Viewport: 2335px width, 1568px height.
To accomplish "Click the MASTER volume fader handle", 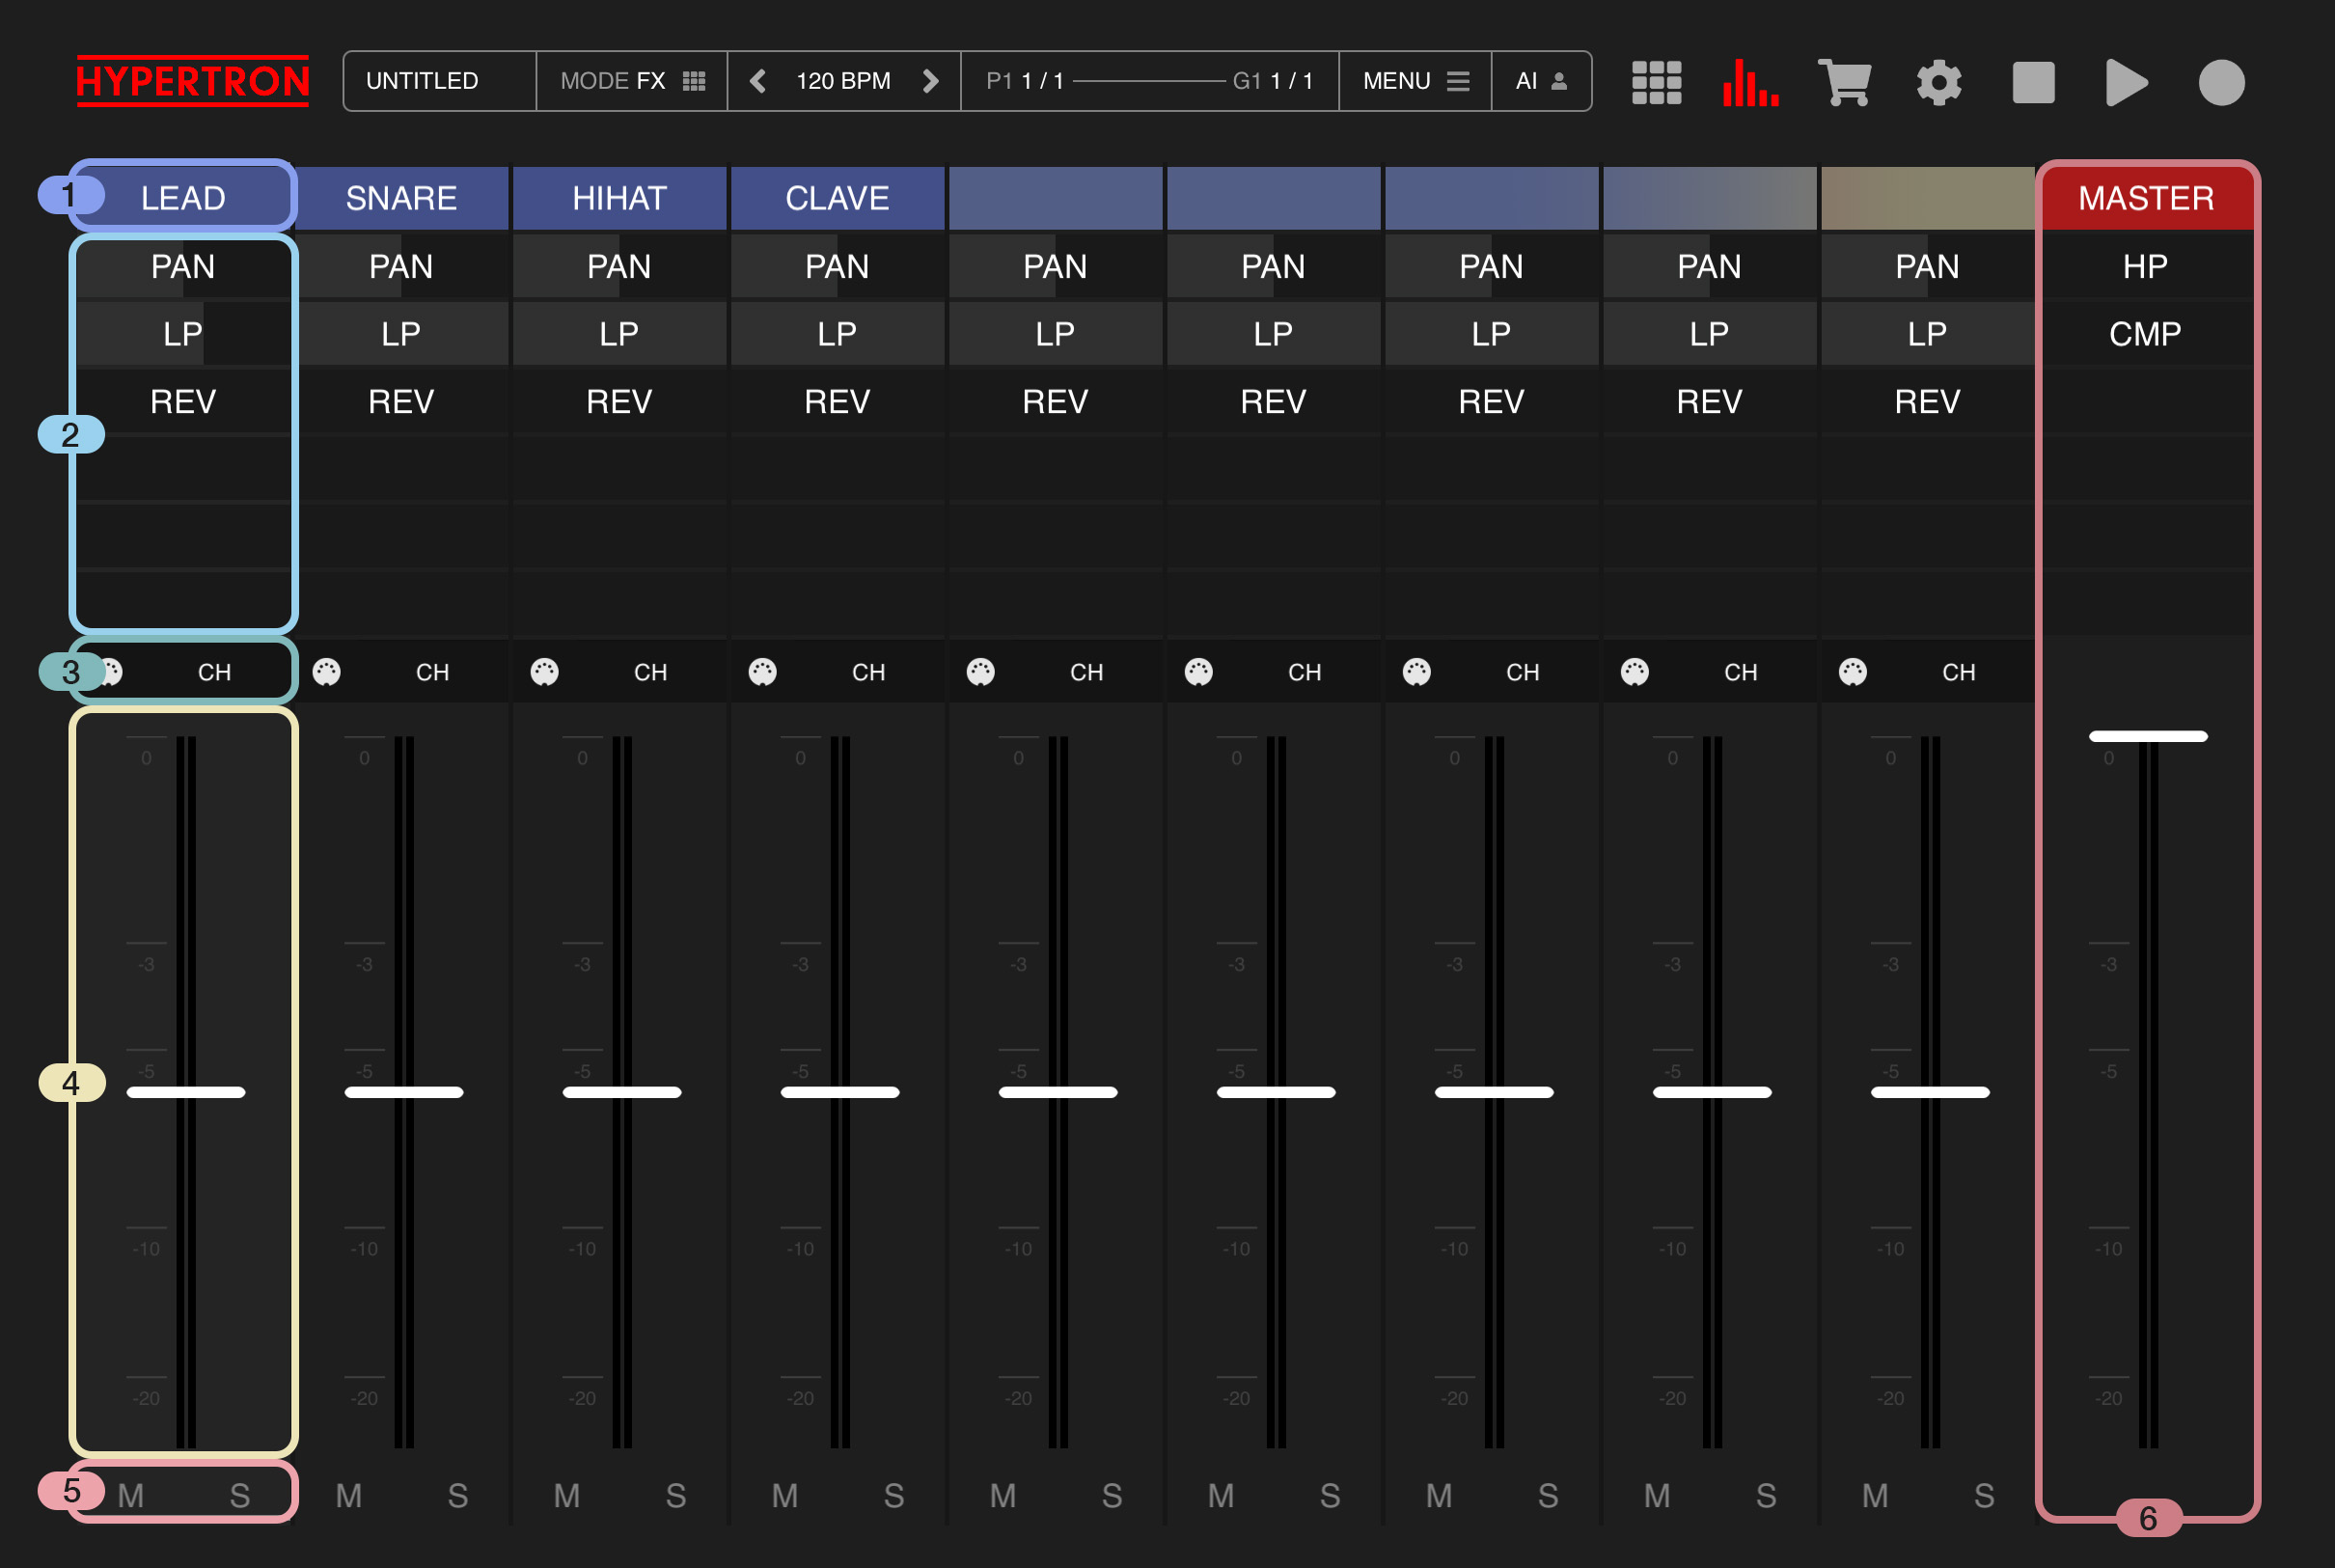I will pos(2147,737).
